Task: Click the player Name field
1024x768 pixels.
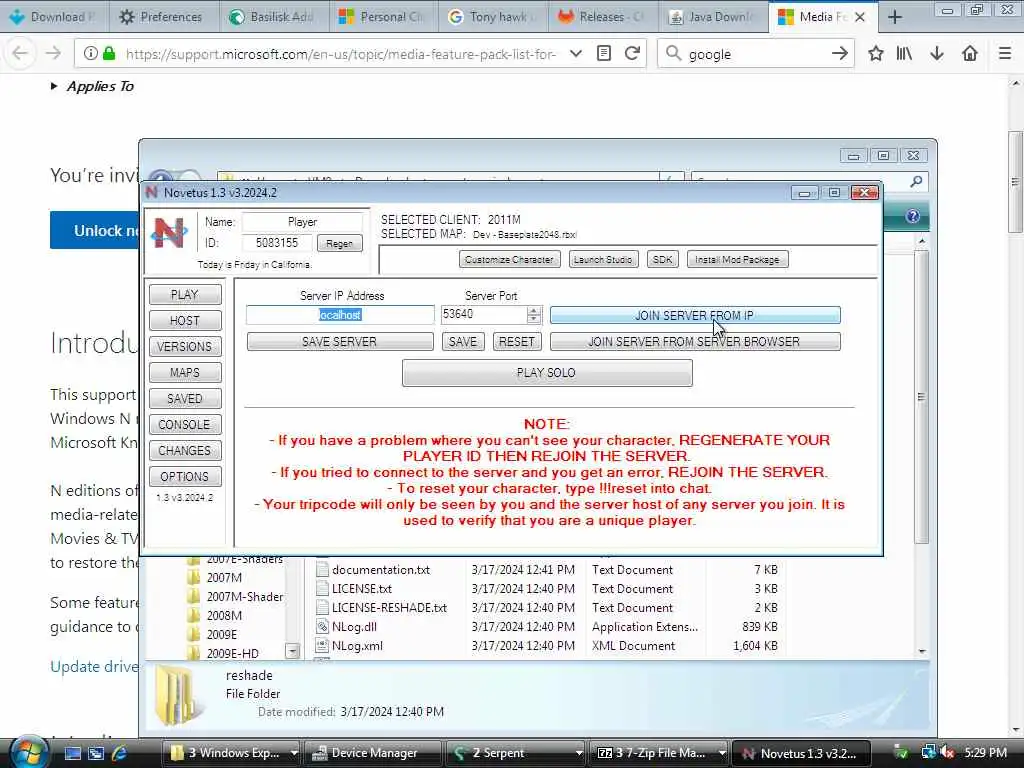Action: coord(302,222)
